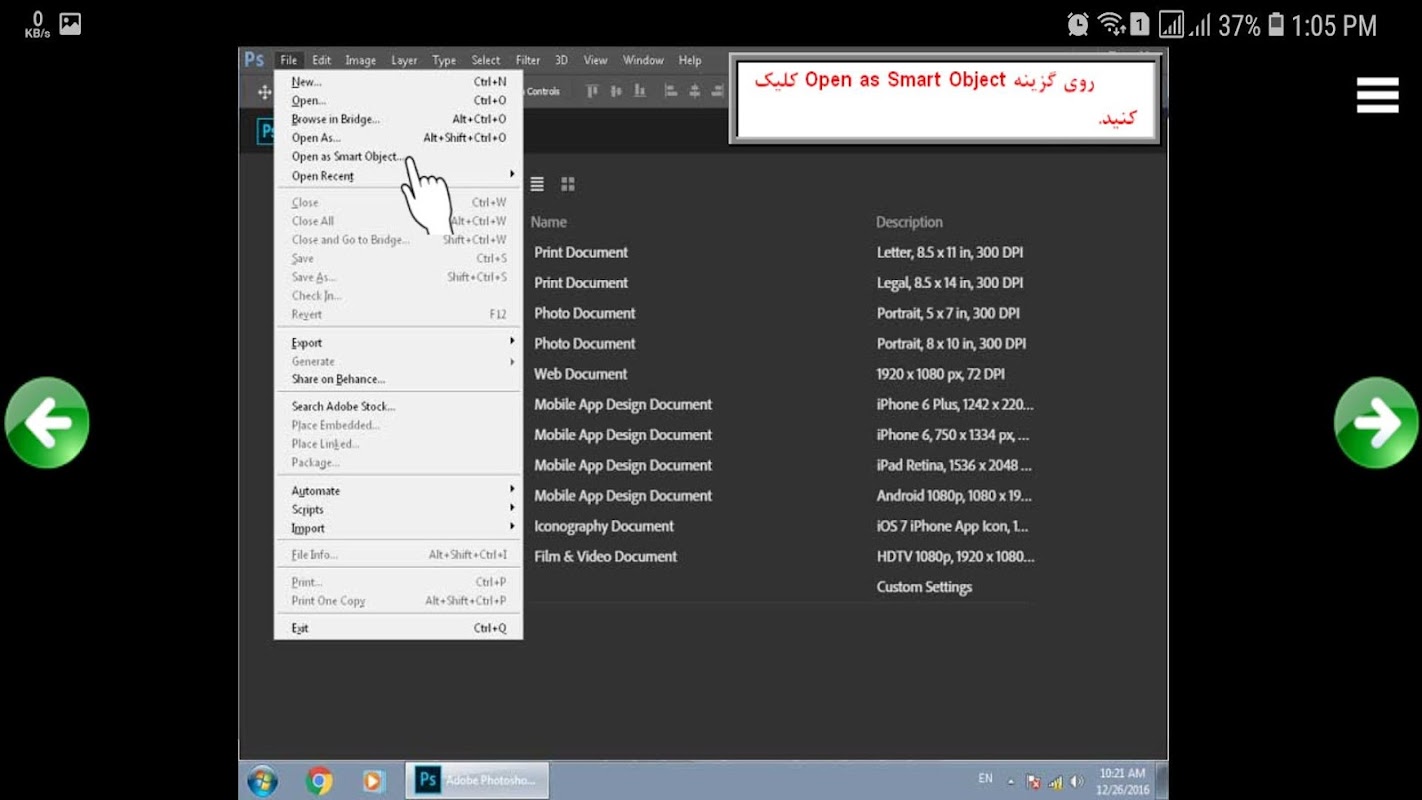Choose Search Adobe Stock... from the File menu
The image size is (1422, 800).
tap(398, 406)
